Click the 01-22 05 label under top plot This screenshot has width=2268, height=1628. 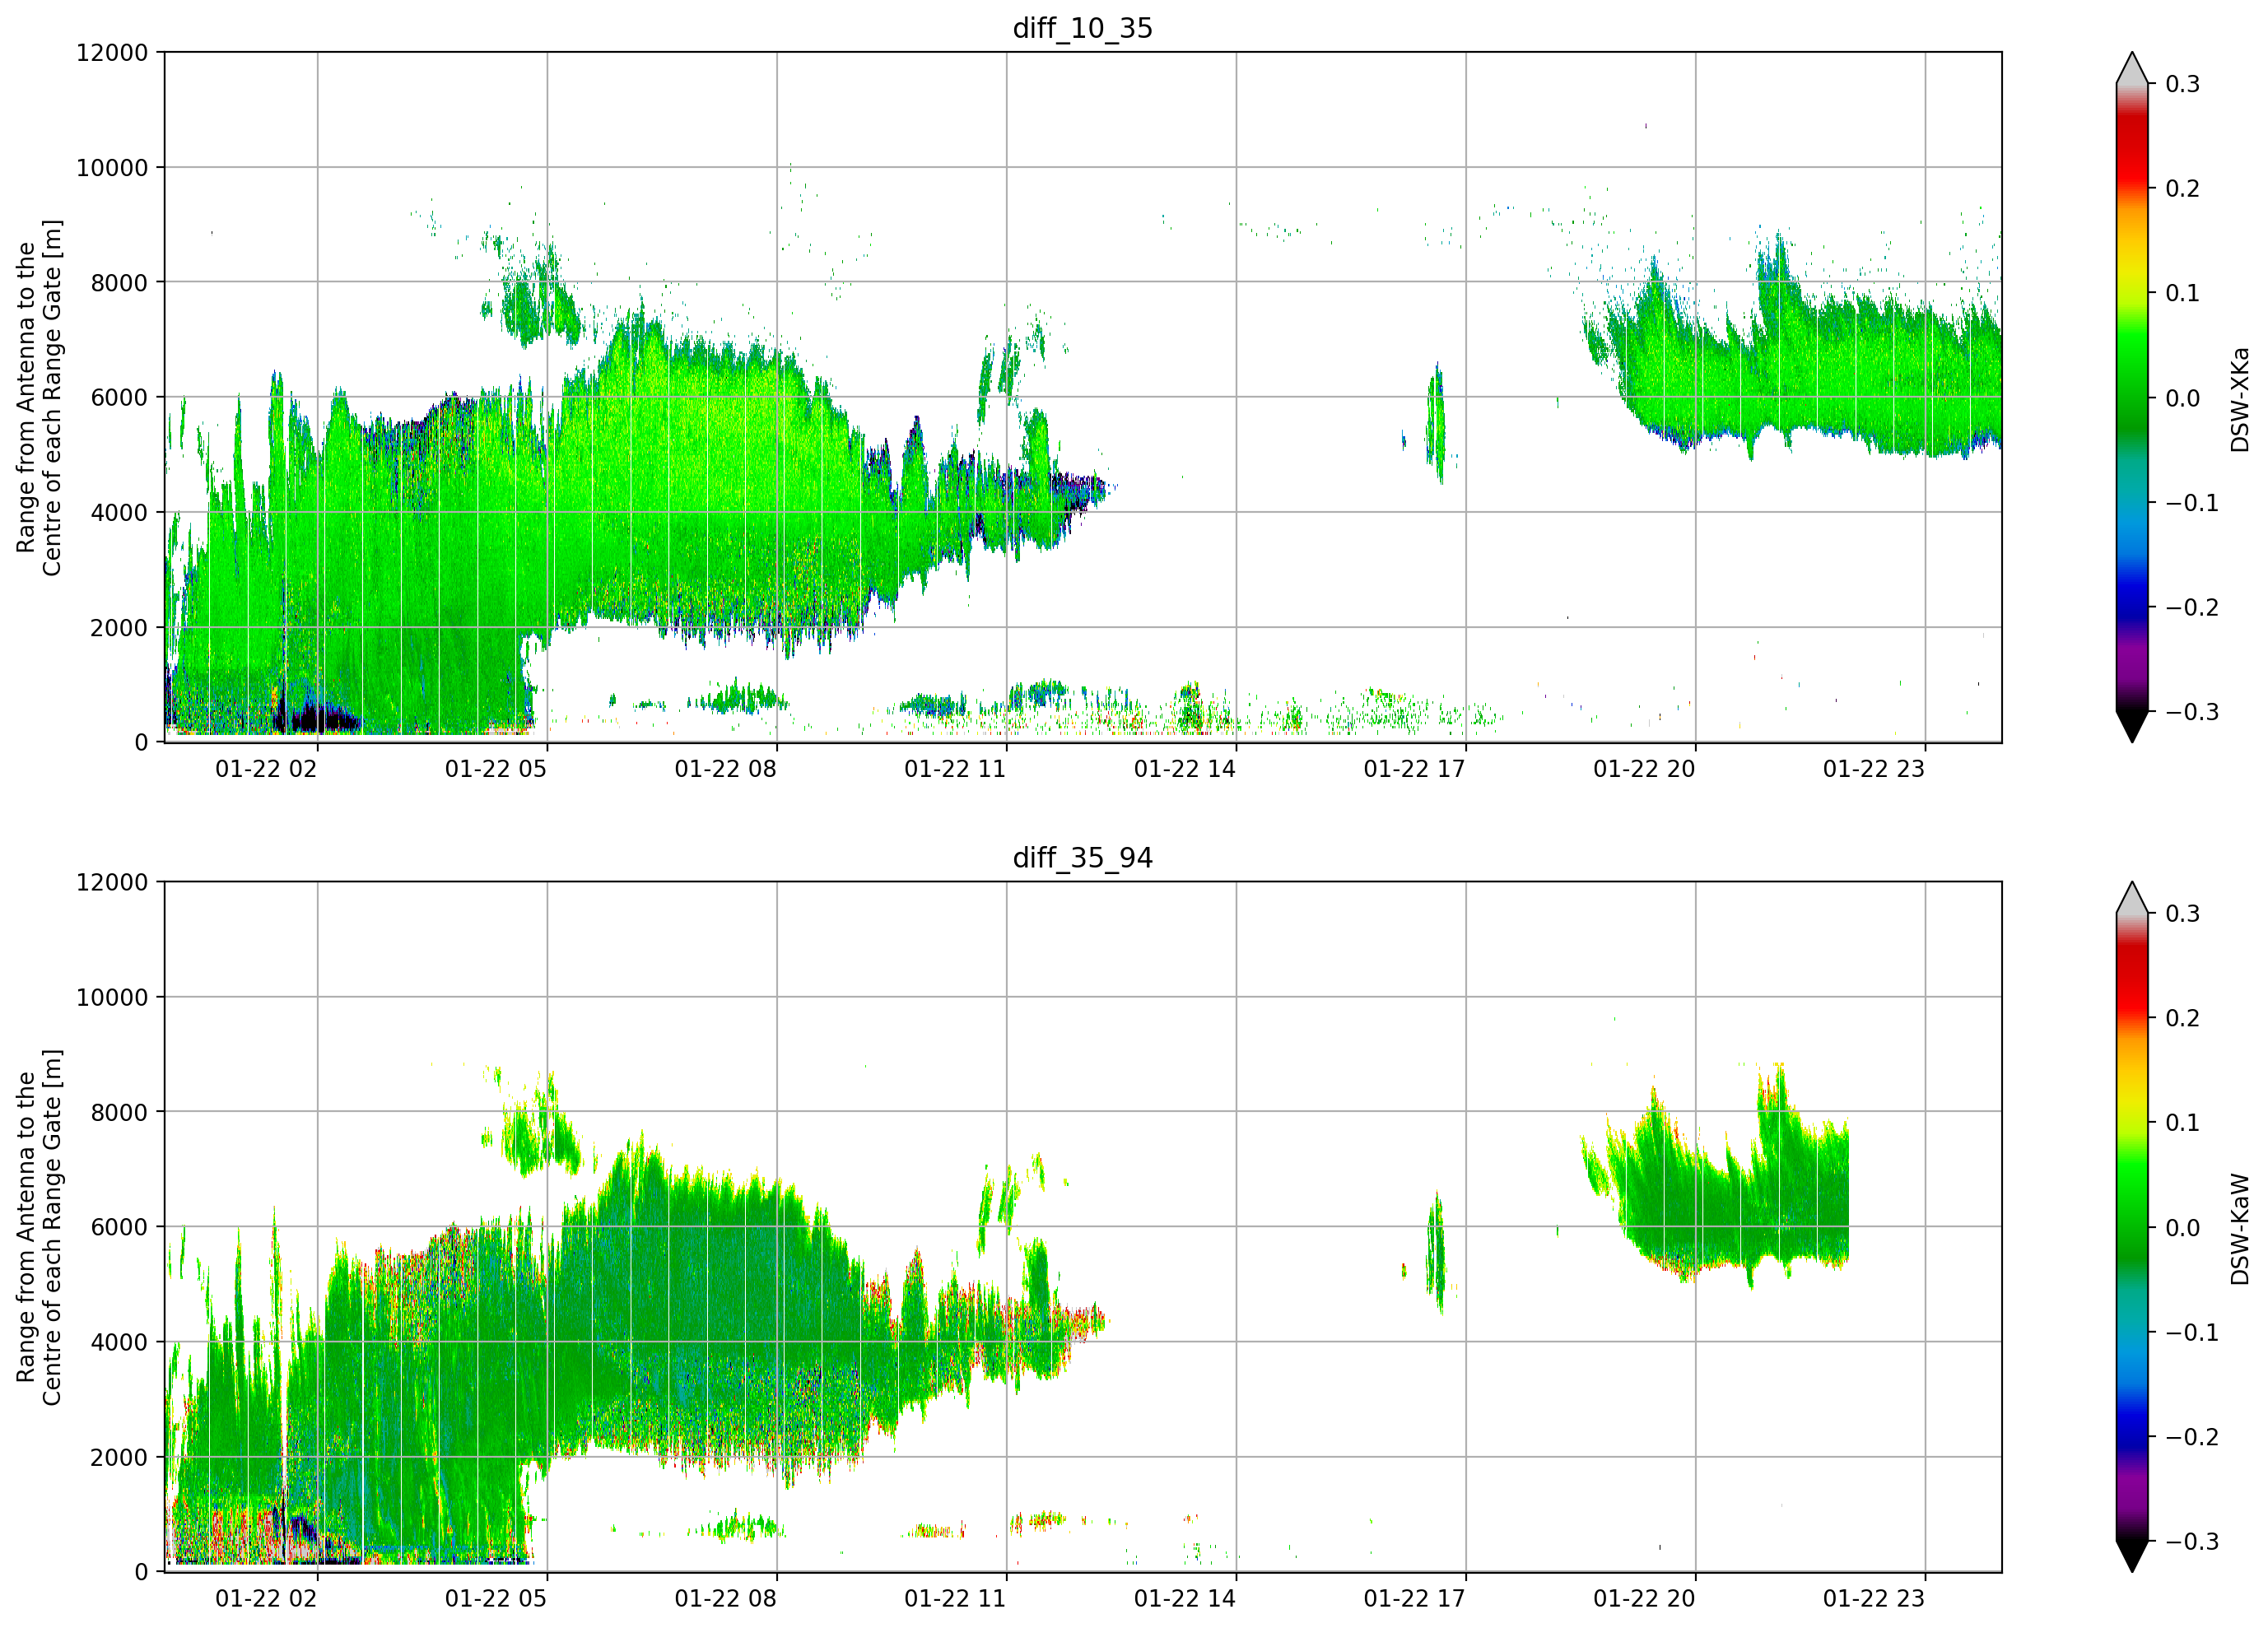[496, 769]
